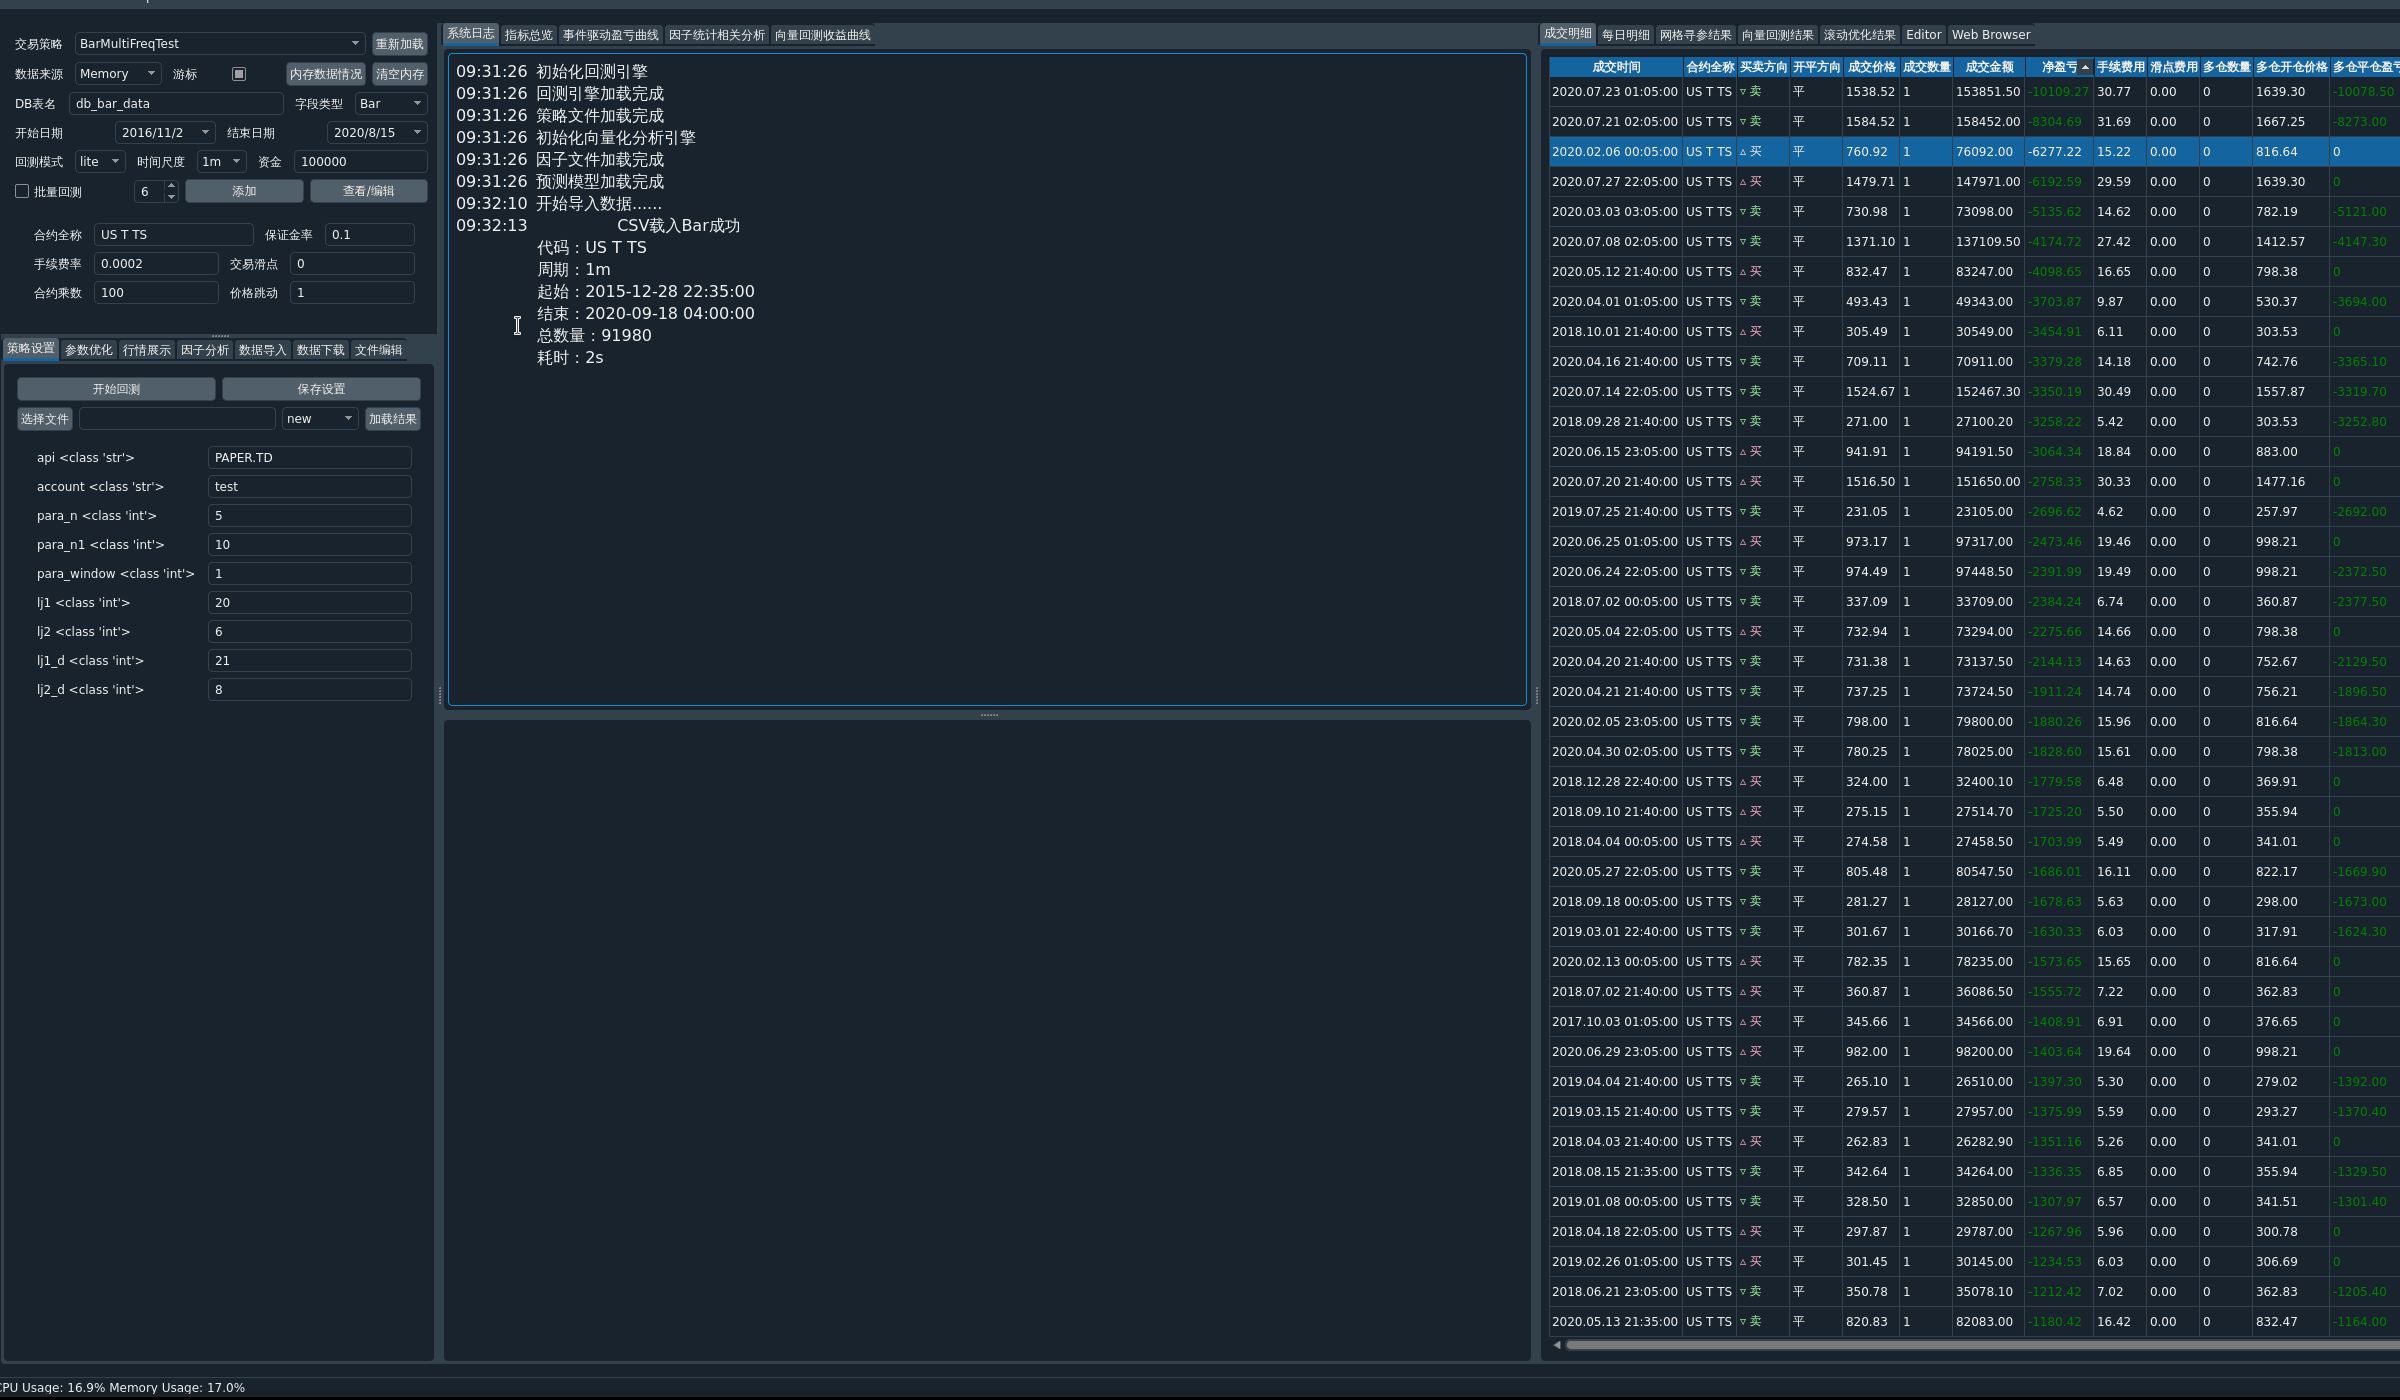The height and width of the screenshot is (1400, 2400).
Task: Click buy triangle icon in 2020.07.27 row
Action: click(1743, 182)
